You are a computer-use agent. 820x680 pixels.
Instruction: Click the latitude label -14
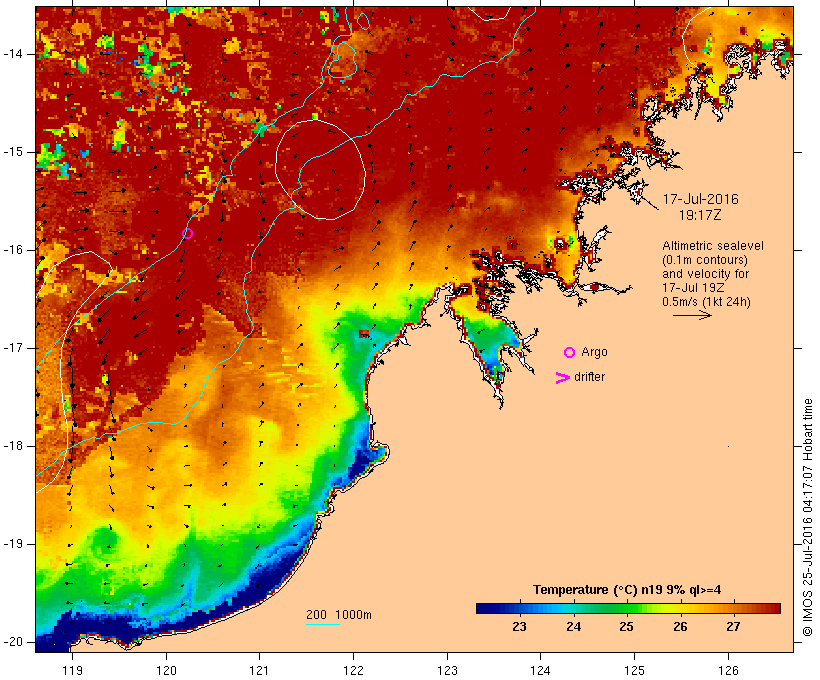[13, 54]
